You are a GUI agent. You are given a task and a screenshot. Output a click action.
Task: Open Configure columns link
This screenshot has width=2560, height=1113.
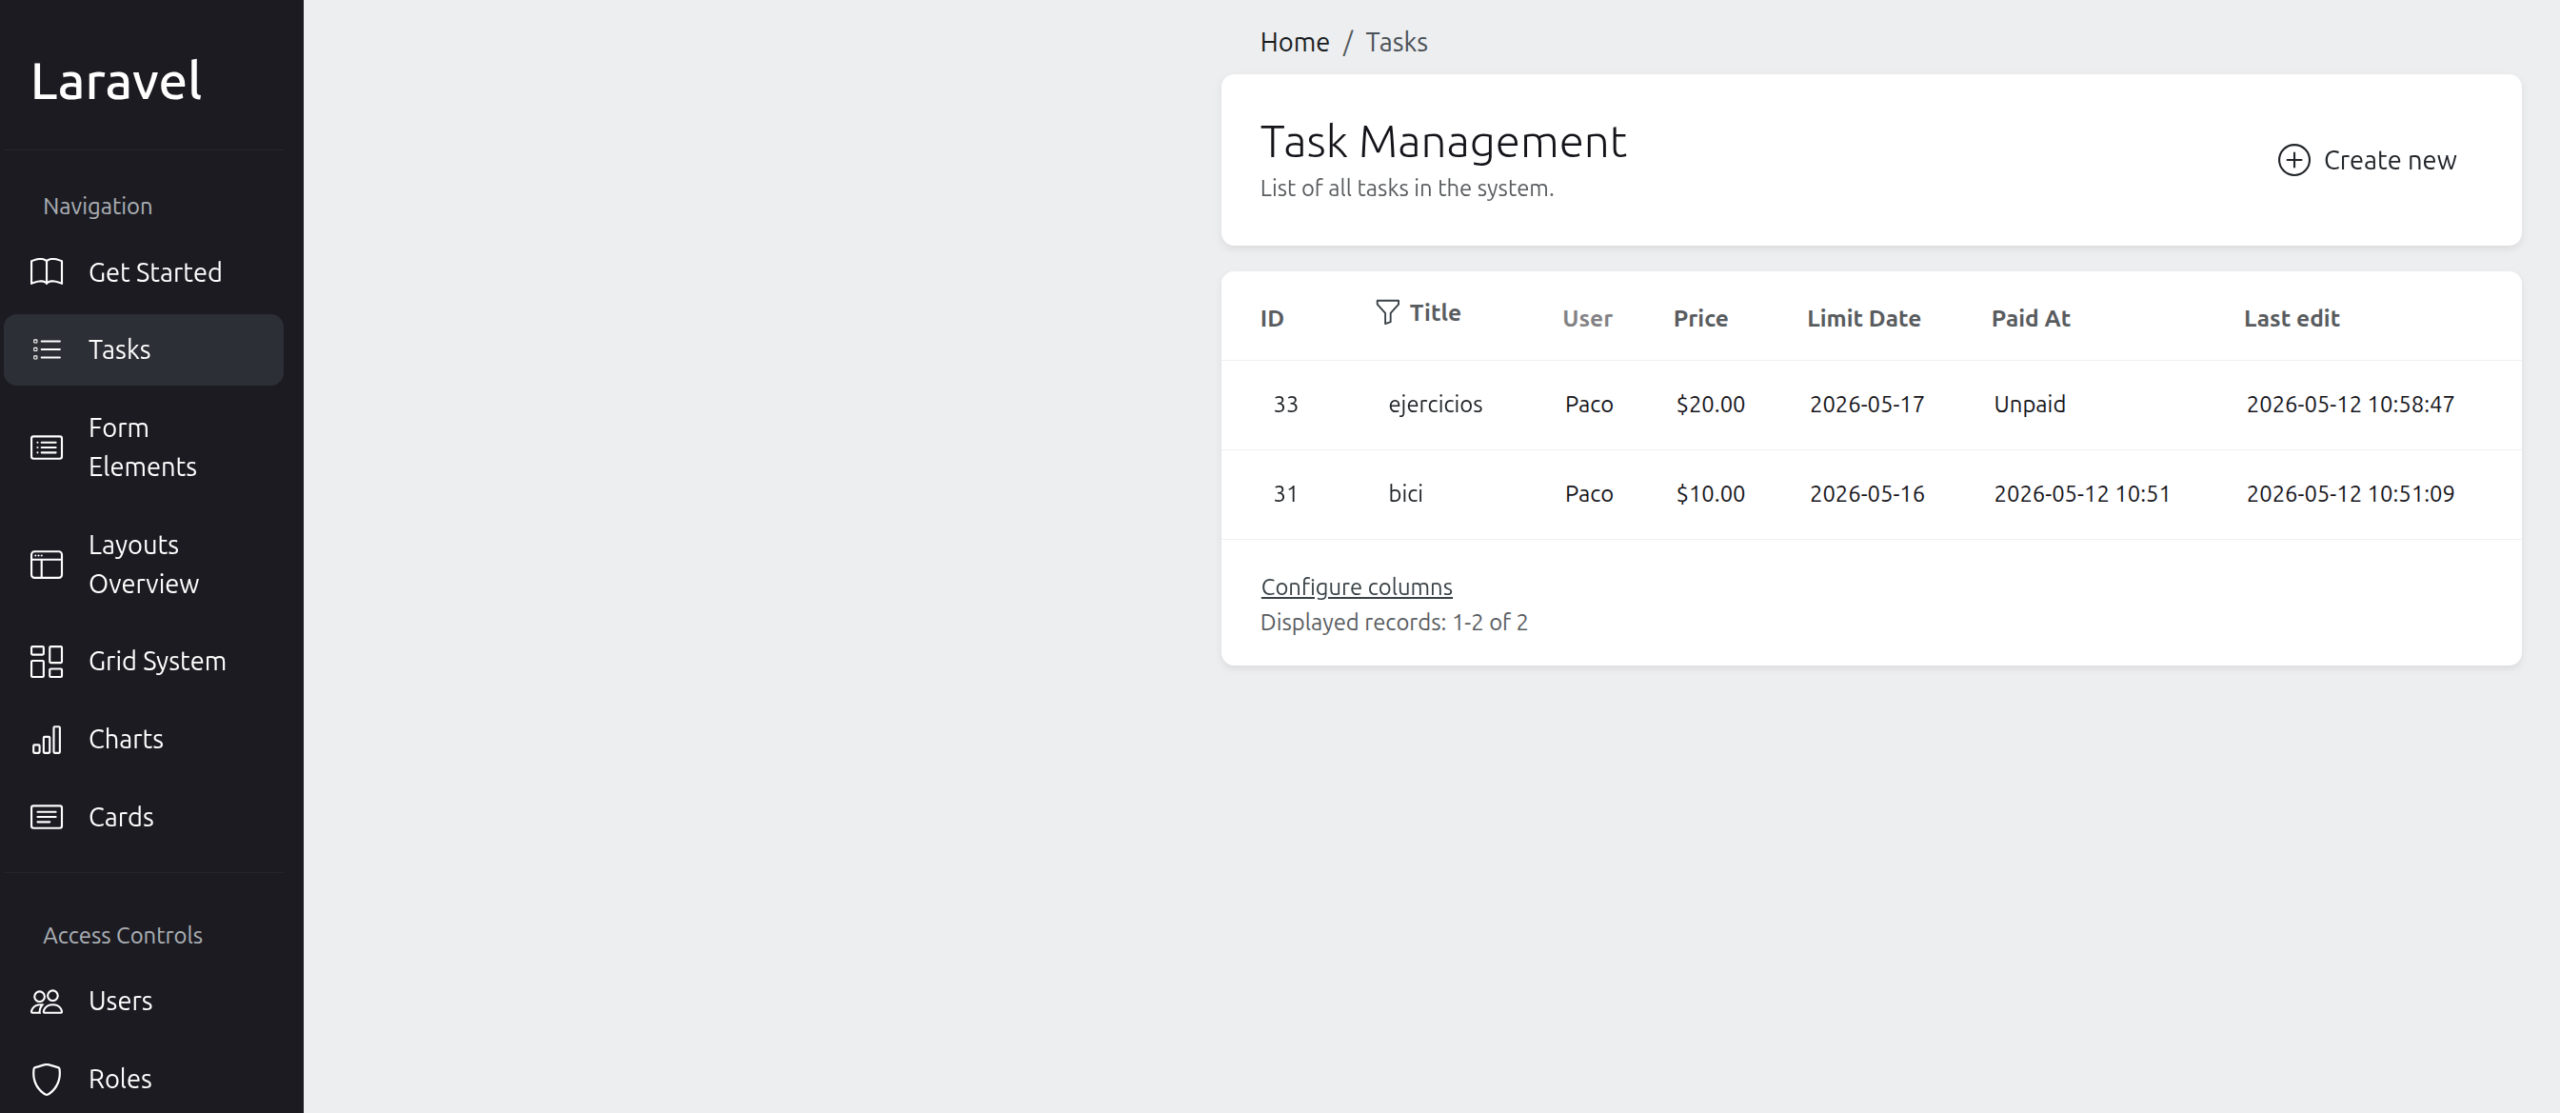(x=1356, y=587)
